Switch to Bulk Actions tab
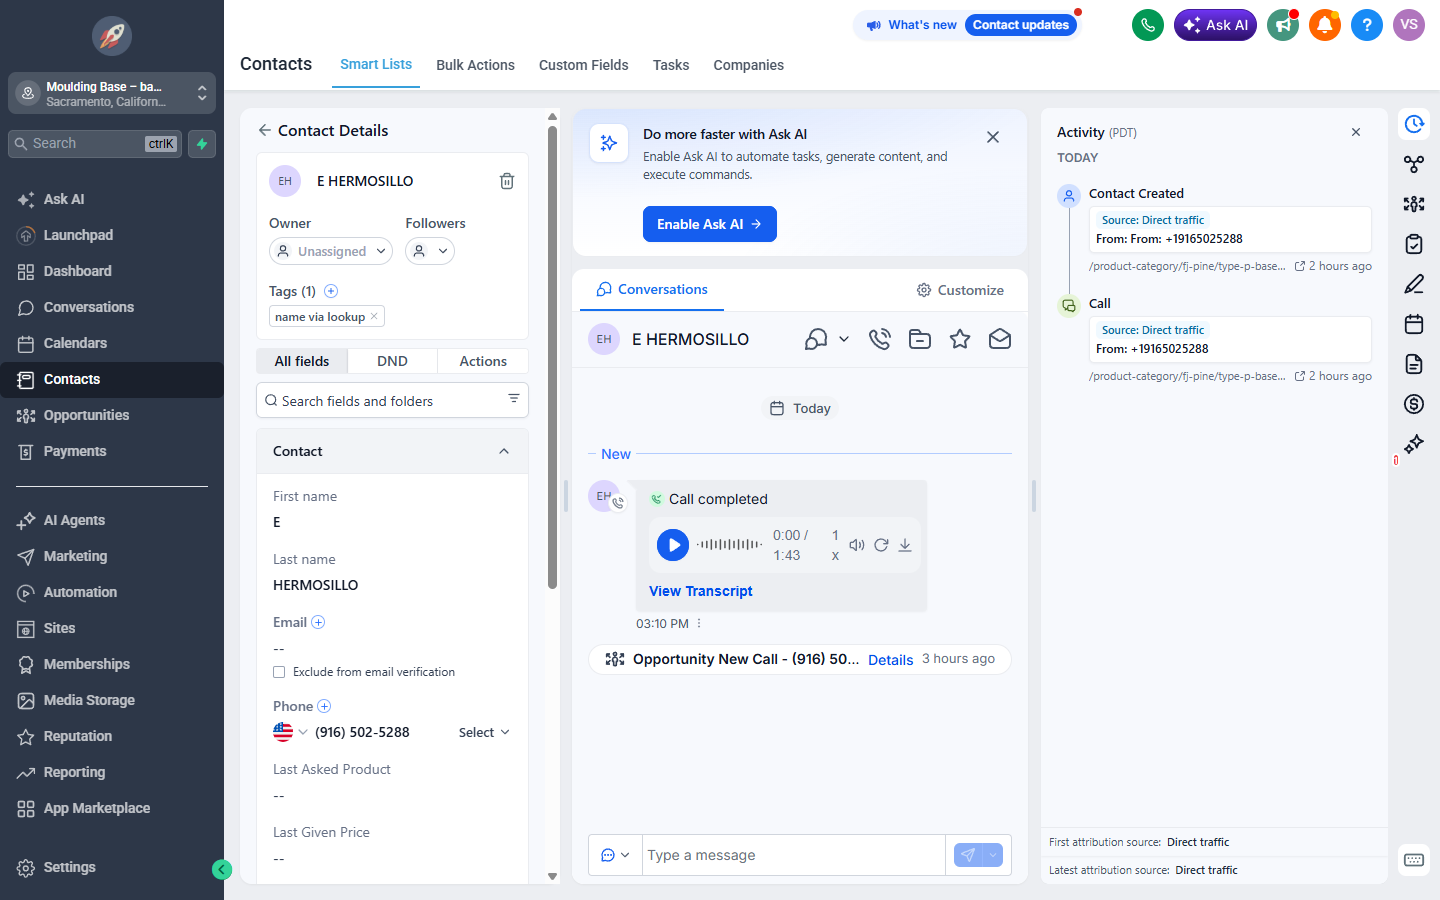The height and width of the screenshot is (900, 1440). pyautogui.click(x=475, y=65)
